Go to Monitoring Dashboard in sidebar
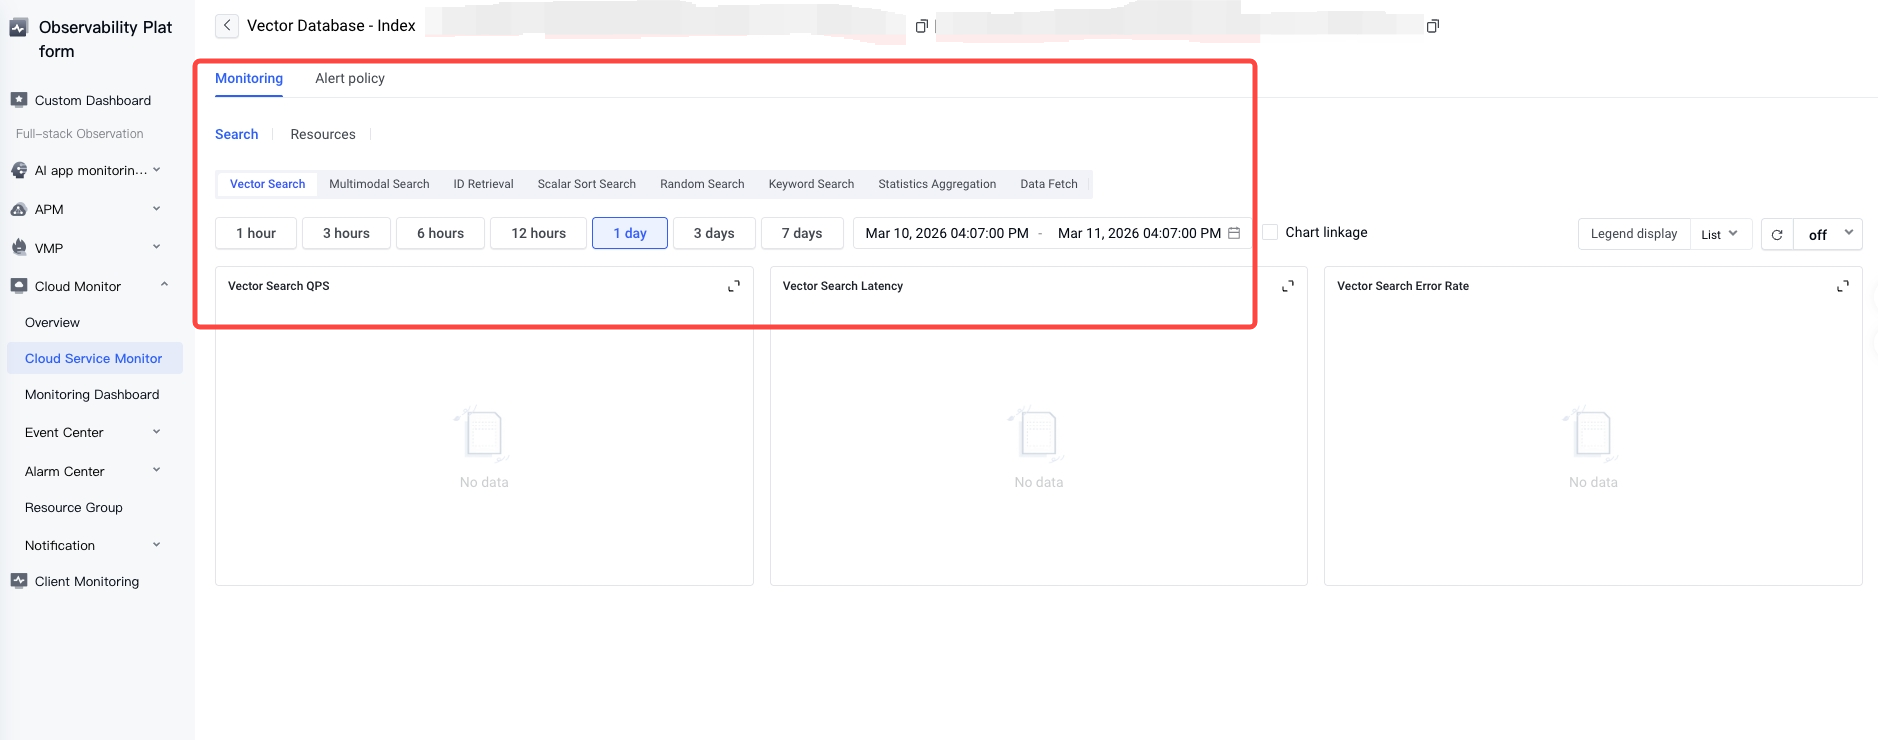The image size is (1878, 740). [92, 395]
